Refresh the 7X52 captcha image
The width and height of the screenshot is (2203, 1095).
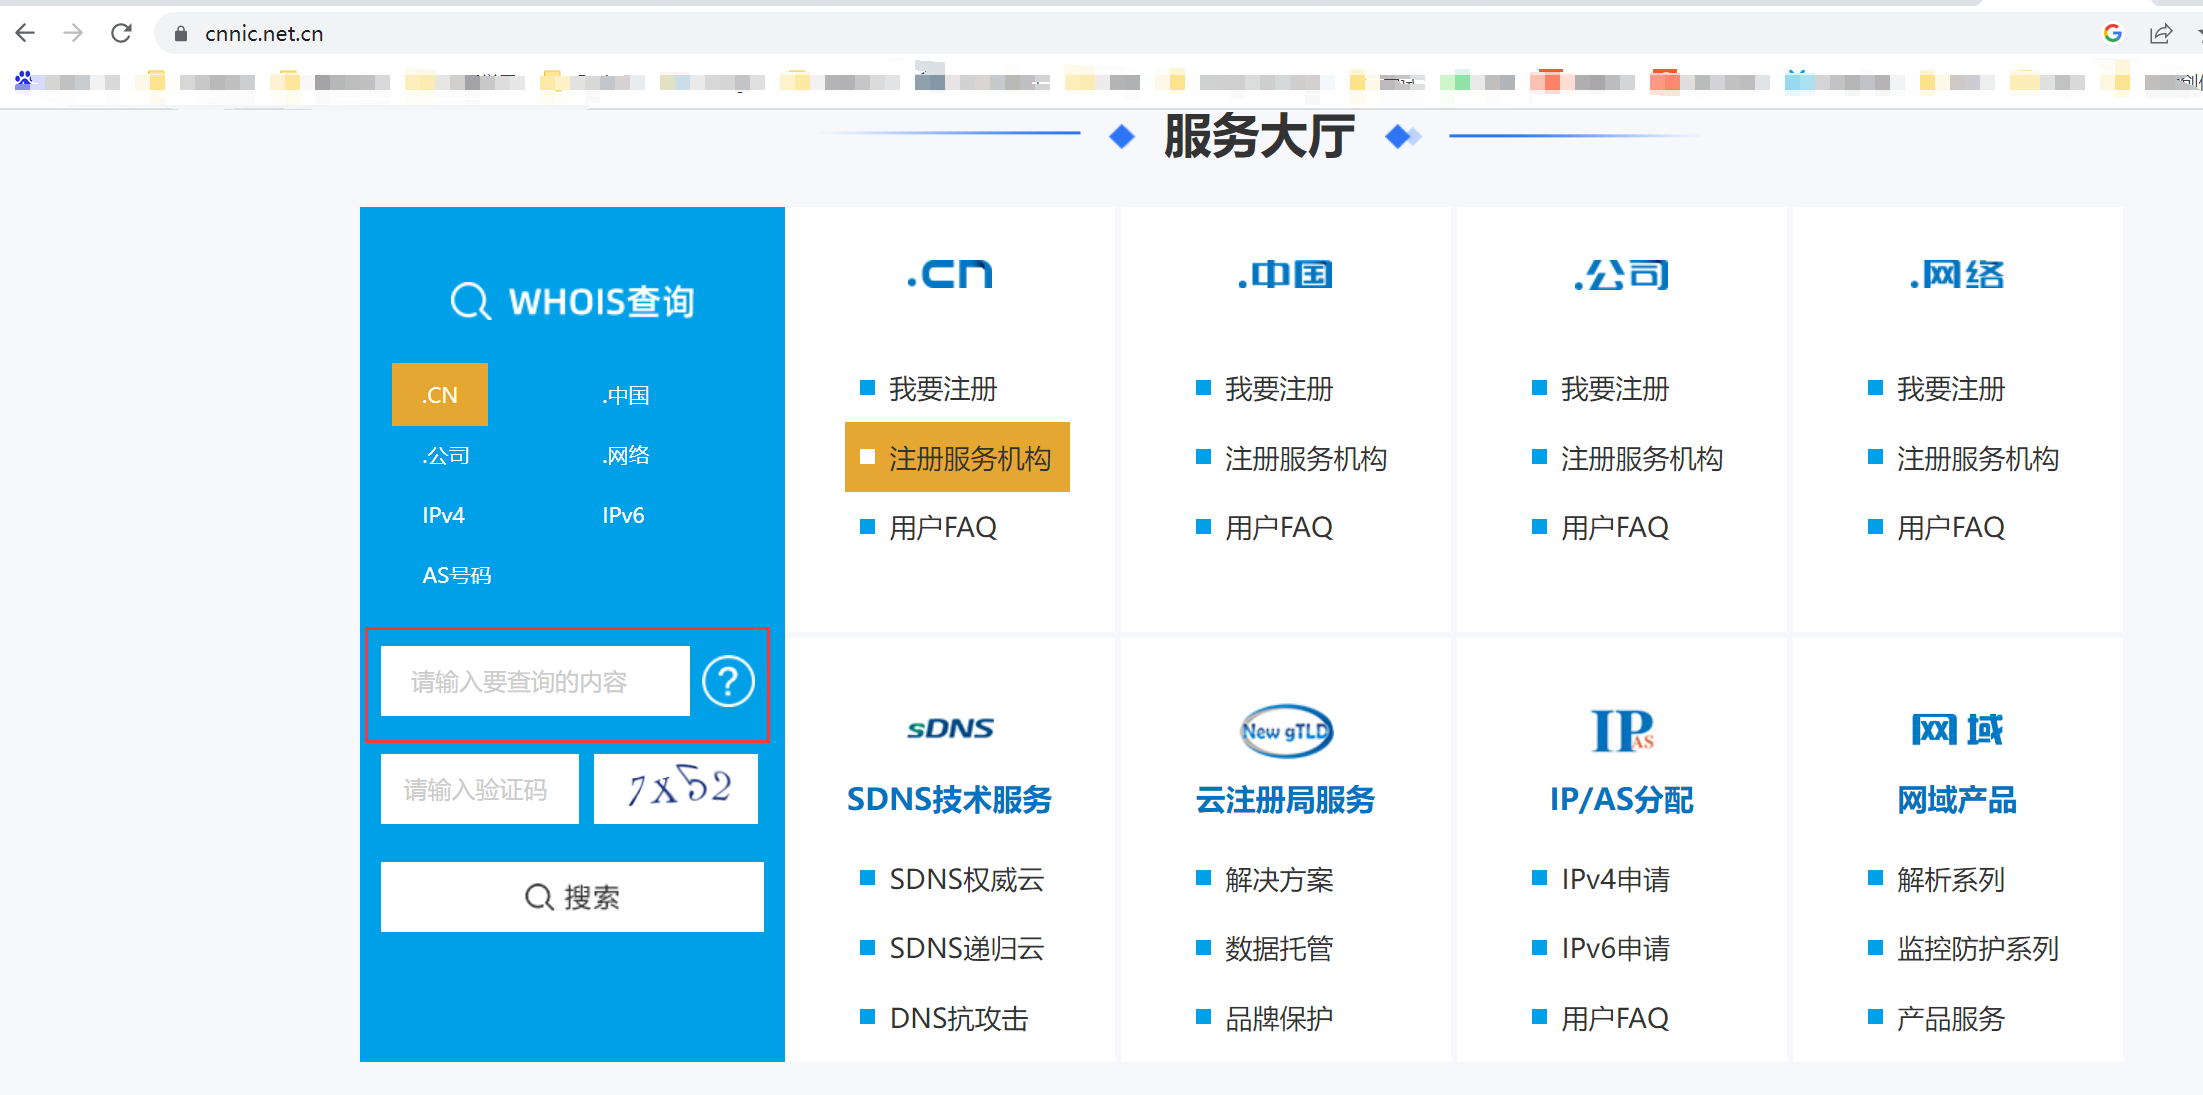[x=676, y=789]
